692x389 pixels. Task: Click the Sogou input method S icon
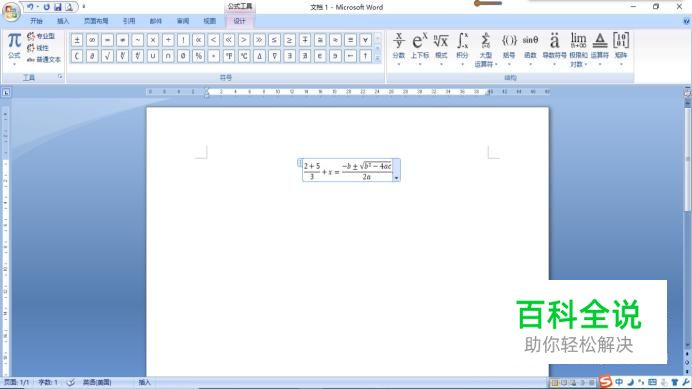[606, 381]
